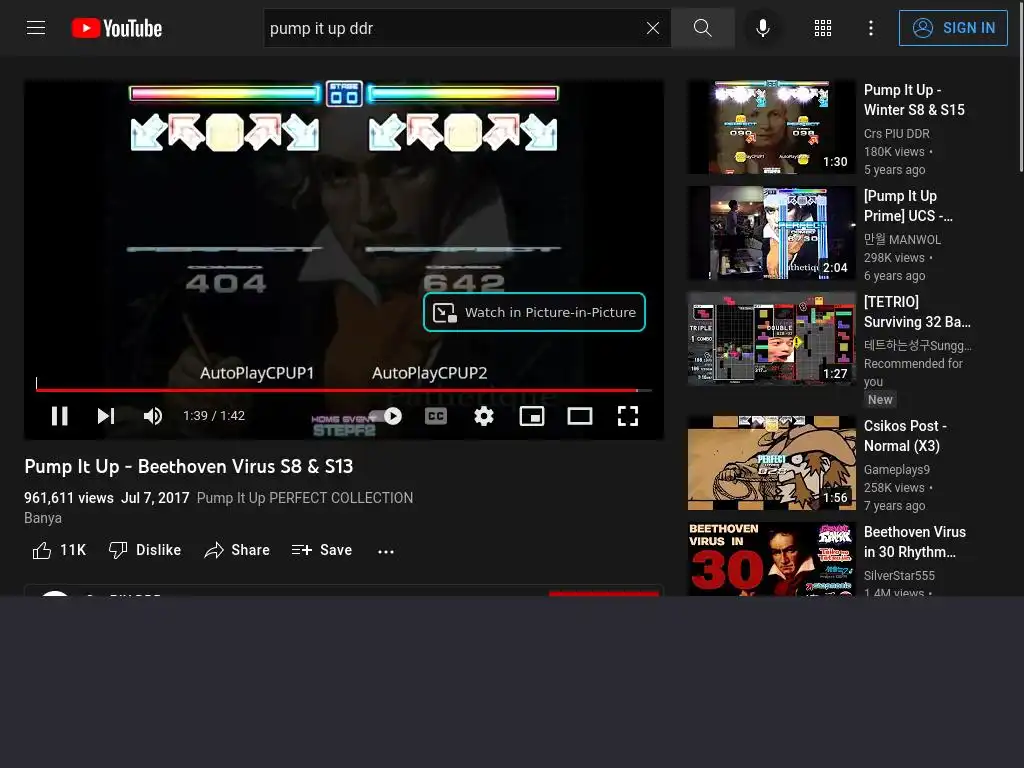Viewport: 1024px width, 768px height.
Task: Share this video
Action: pos(236,551)
